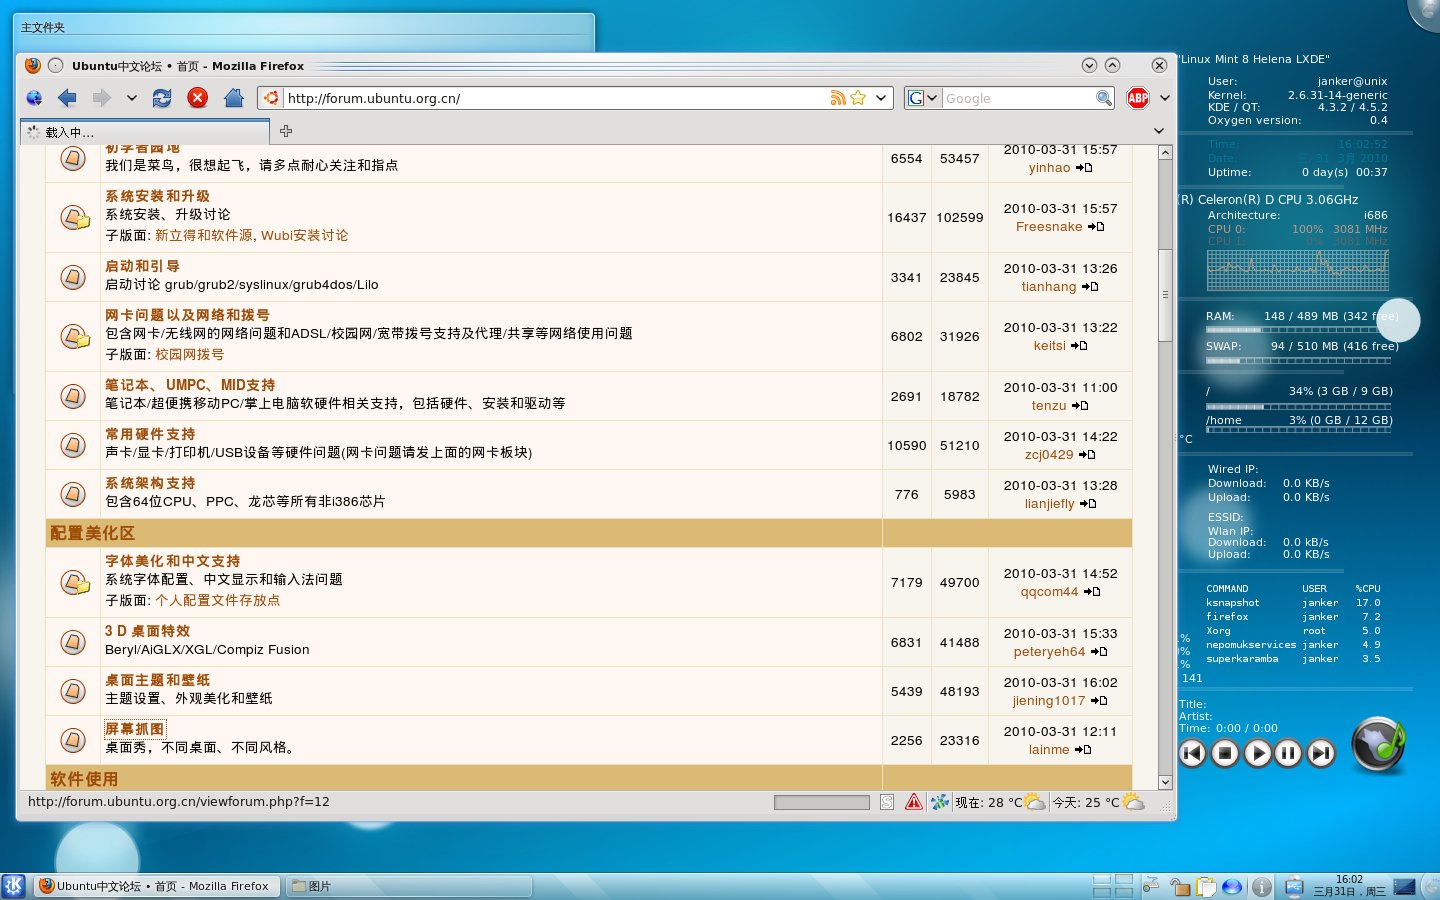This screenshot has height=900, width=1440.
Task: Click the S script-status icon in status bar
Action: pos(887,802)
